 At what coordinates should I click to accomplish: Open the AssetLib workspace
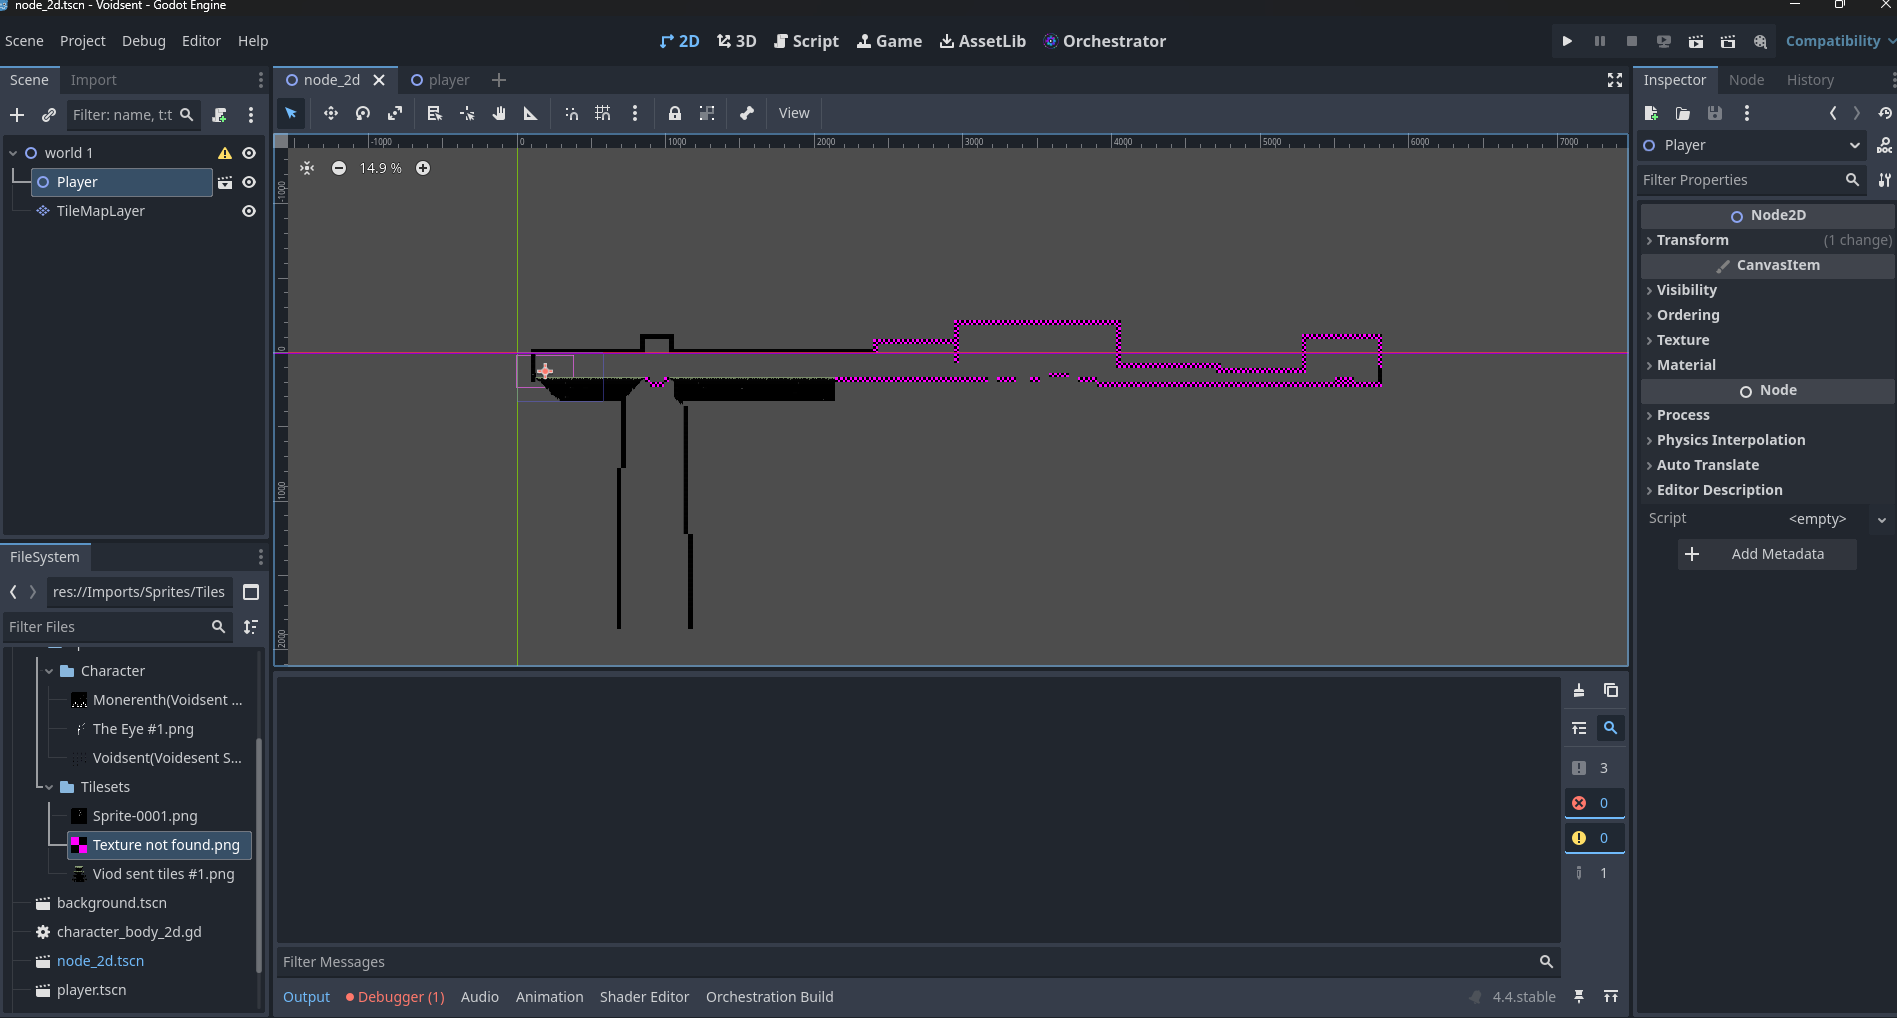pos(983,41)
